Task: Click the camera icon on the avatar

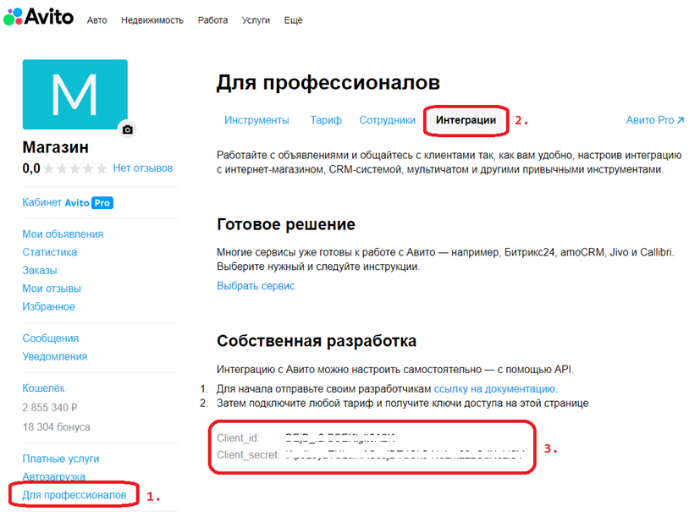Action: click(x=127, y=129)
